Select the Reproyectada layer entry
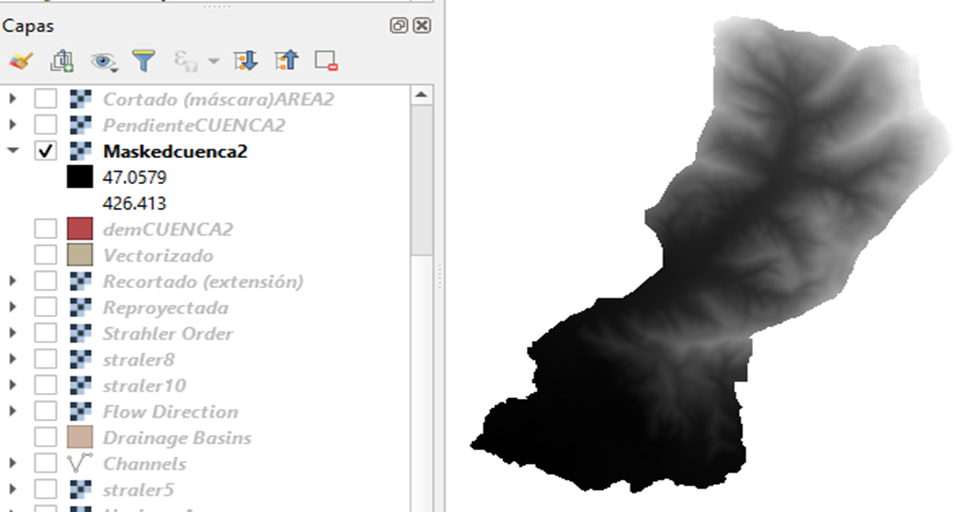 pos(165,308)
